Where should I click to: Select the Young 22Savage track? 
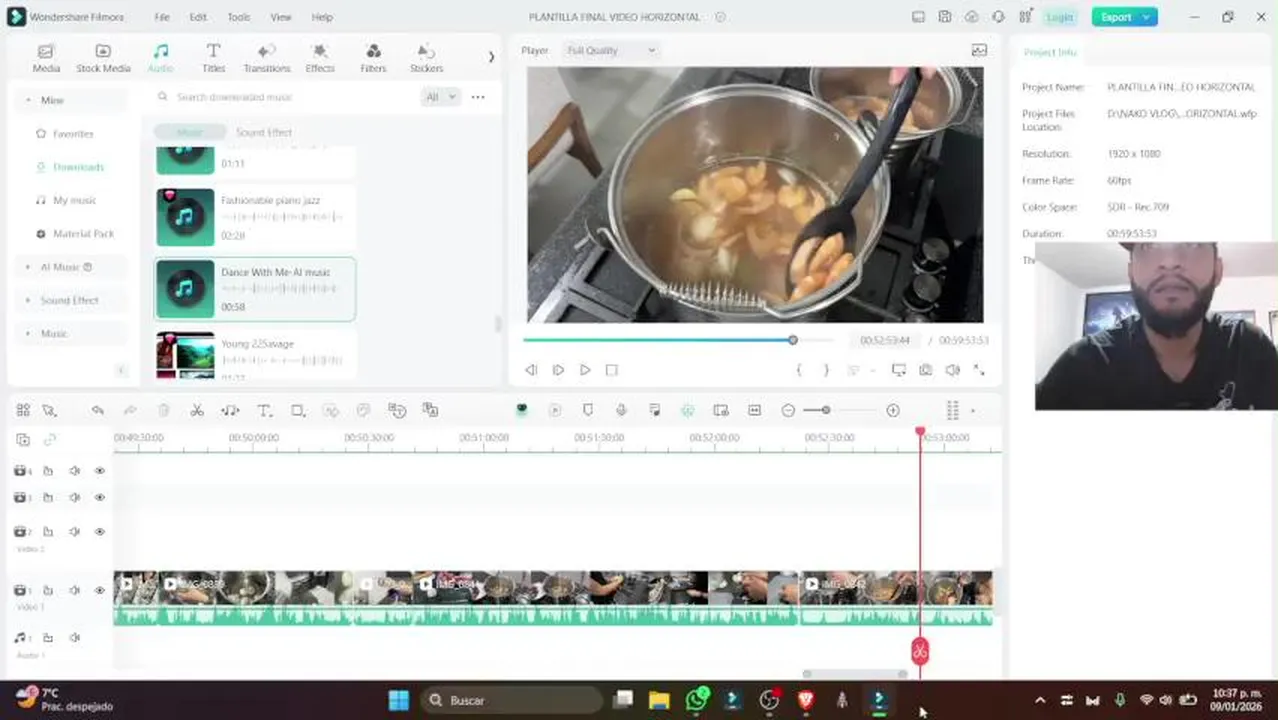pos(255,355)
